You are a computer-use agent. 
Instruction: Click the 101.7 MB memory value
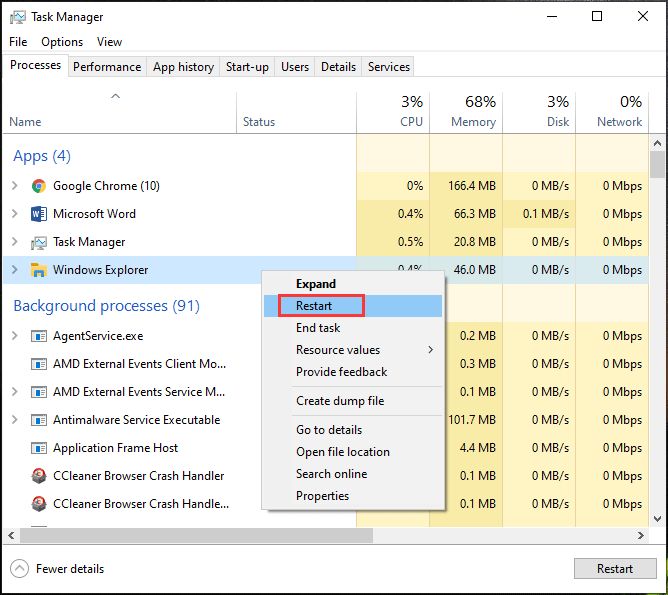point(472,420)
